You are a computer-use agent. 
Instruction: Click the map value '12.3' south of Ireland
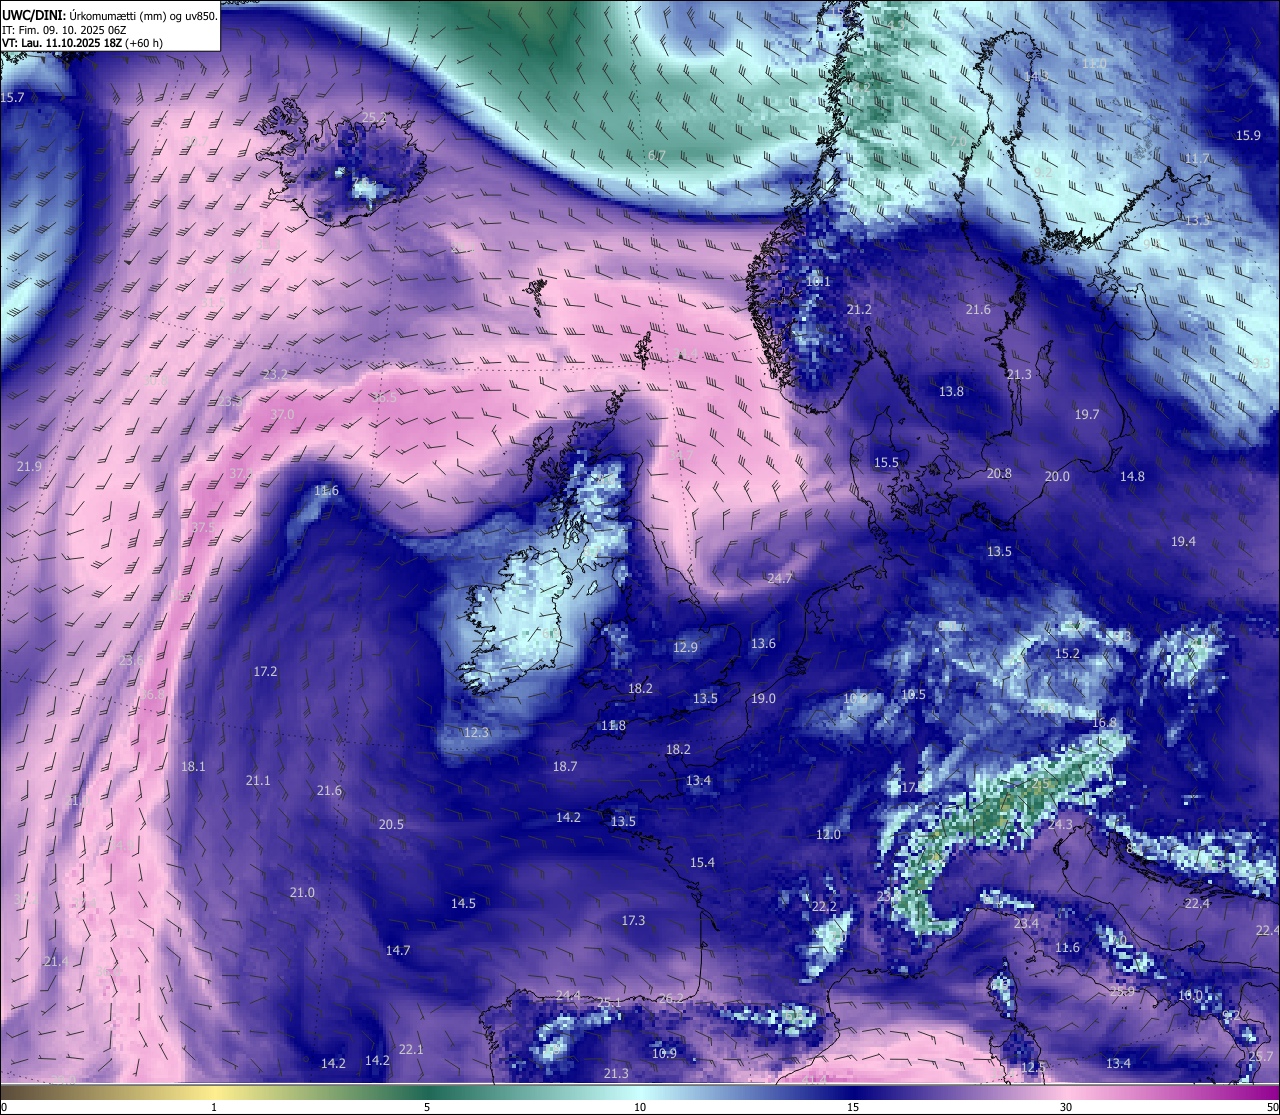[476, 733]
